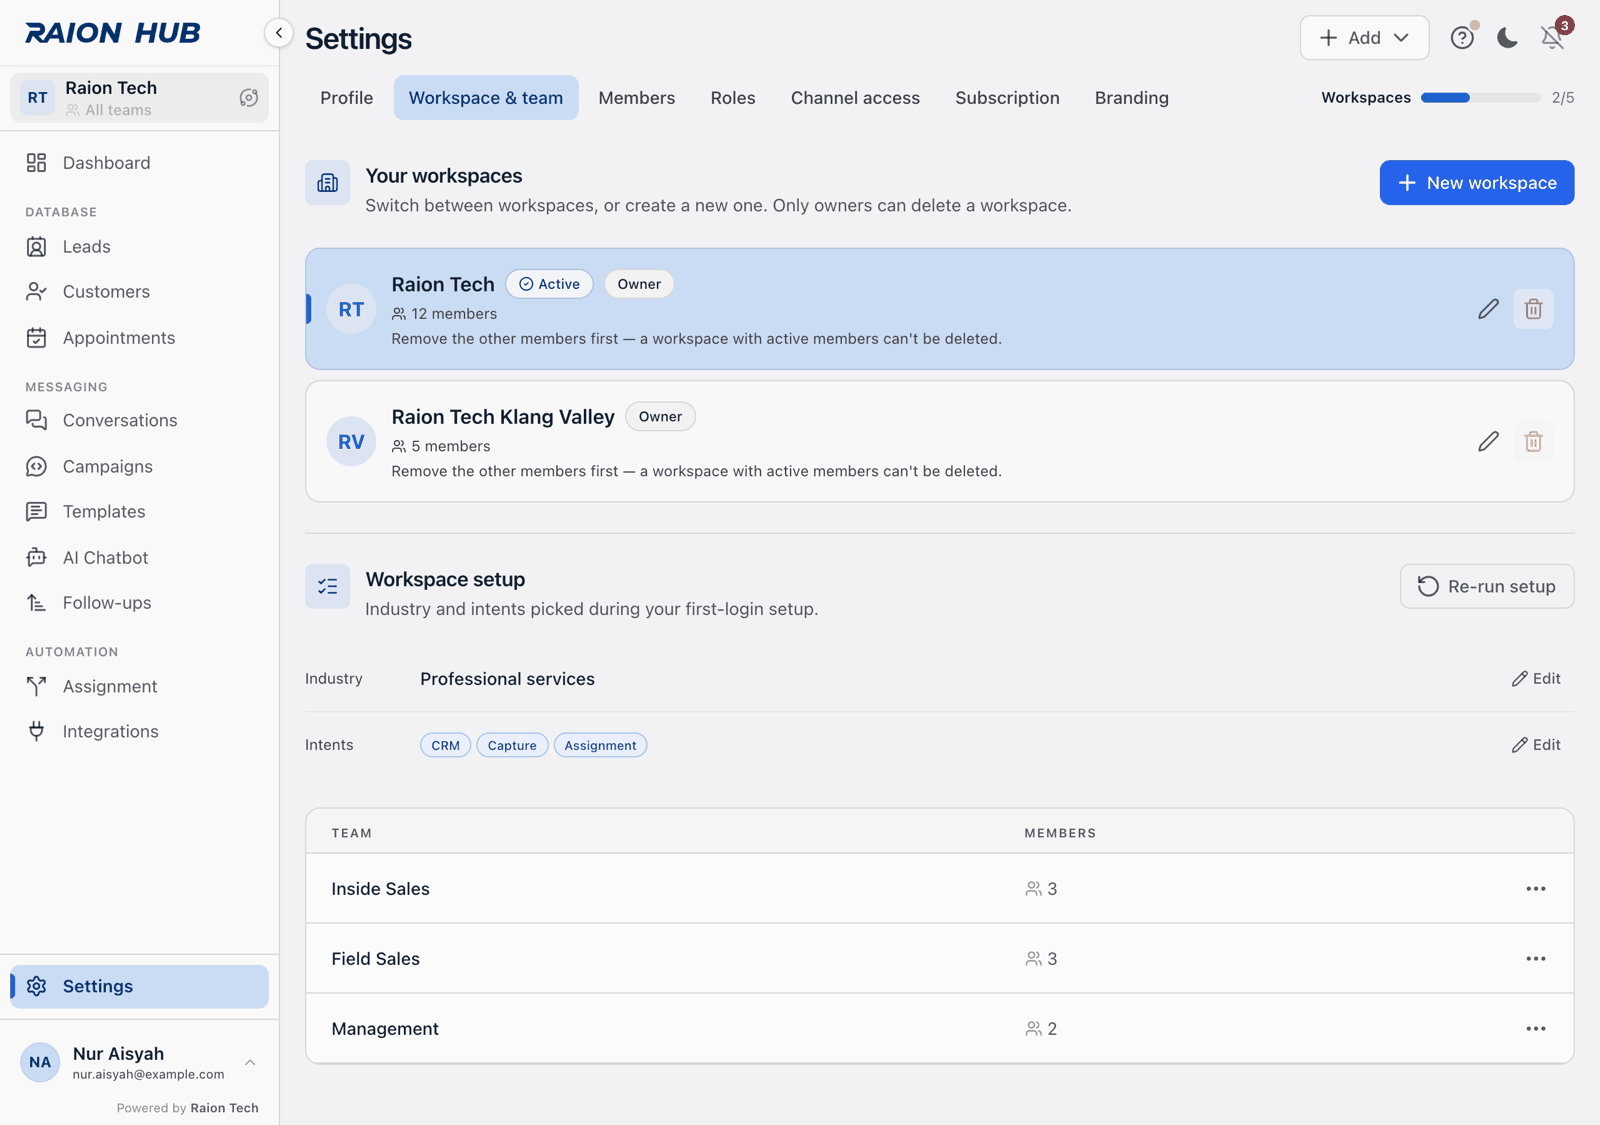Switch to the Roles tab

[x=733, y=98]
